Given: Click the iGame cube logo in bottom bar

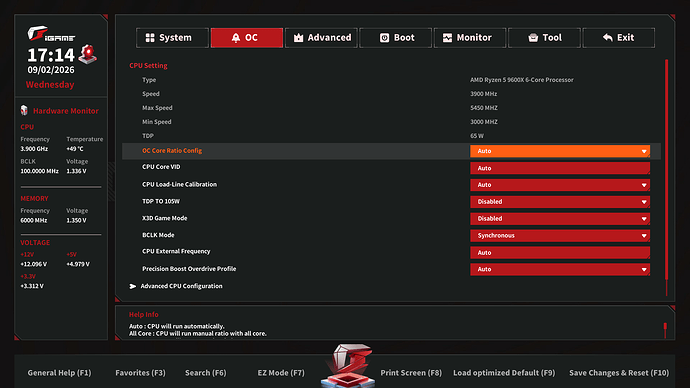Looking at the screenshot, I should point(348,366).
